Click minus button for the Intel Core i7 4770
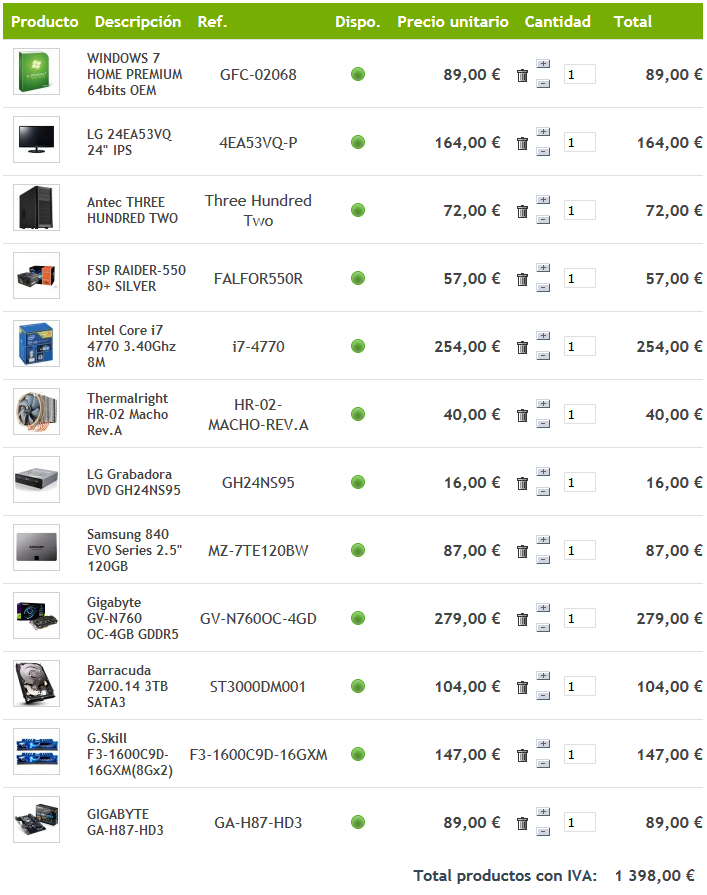This screenshot has width=707, height=895. pos(543,356)
